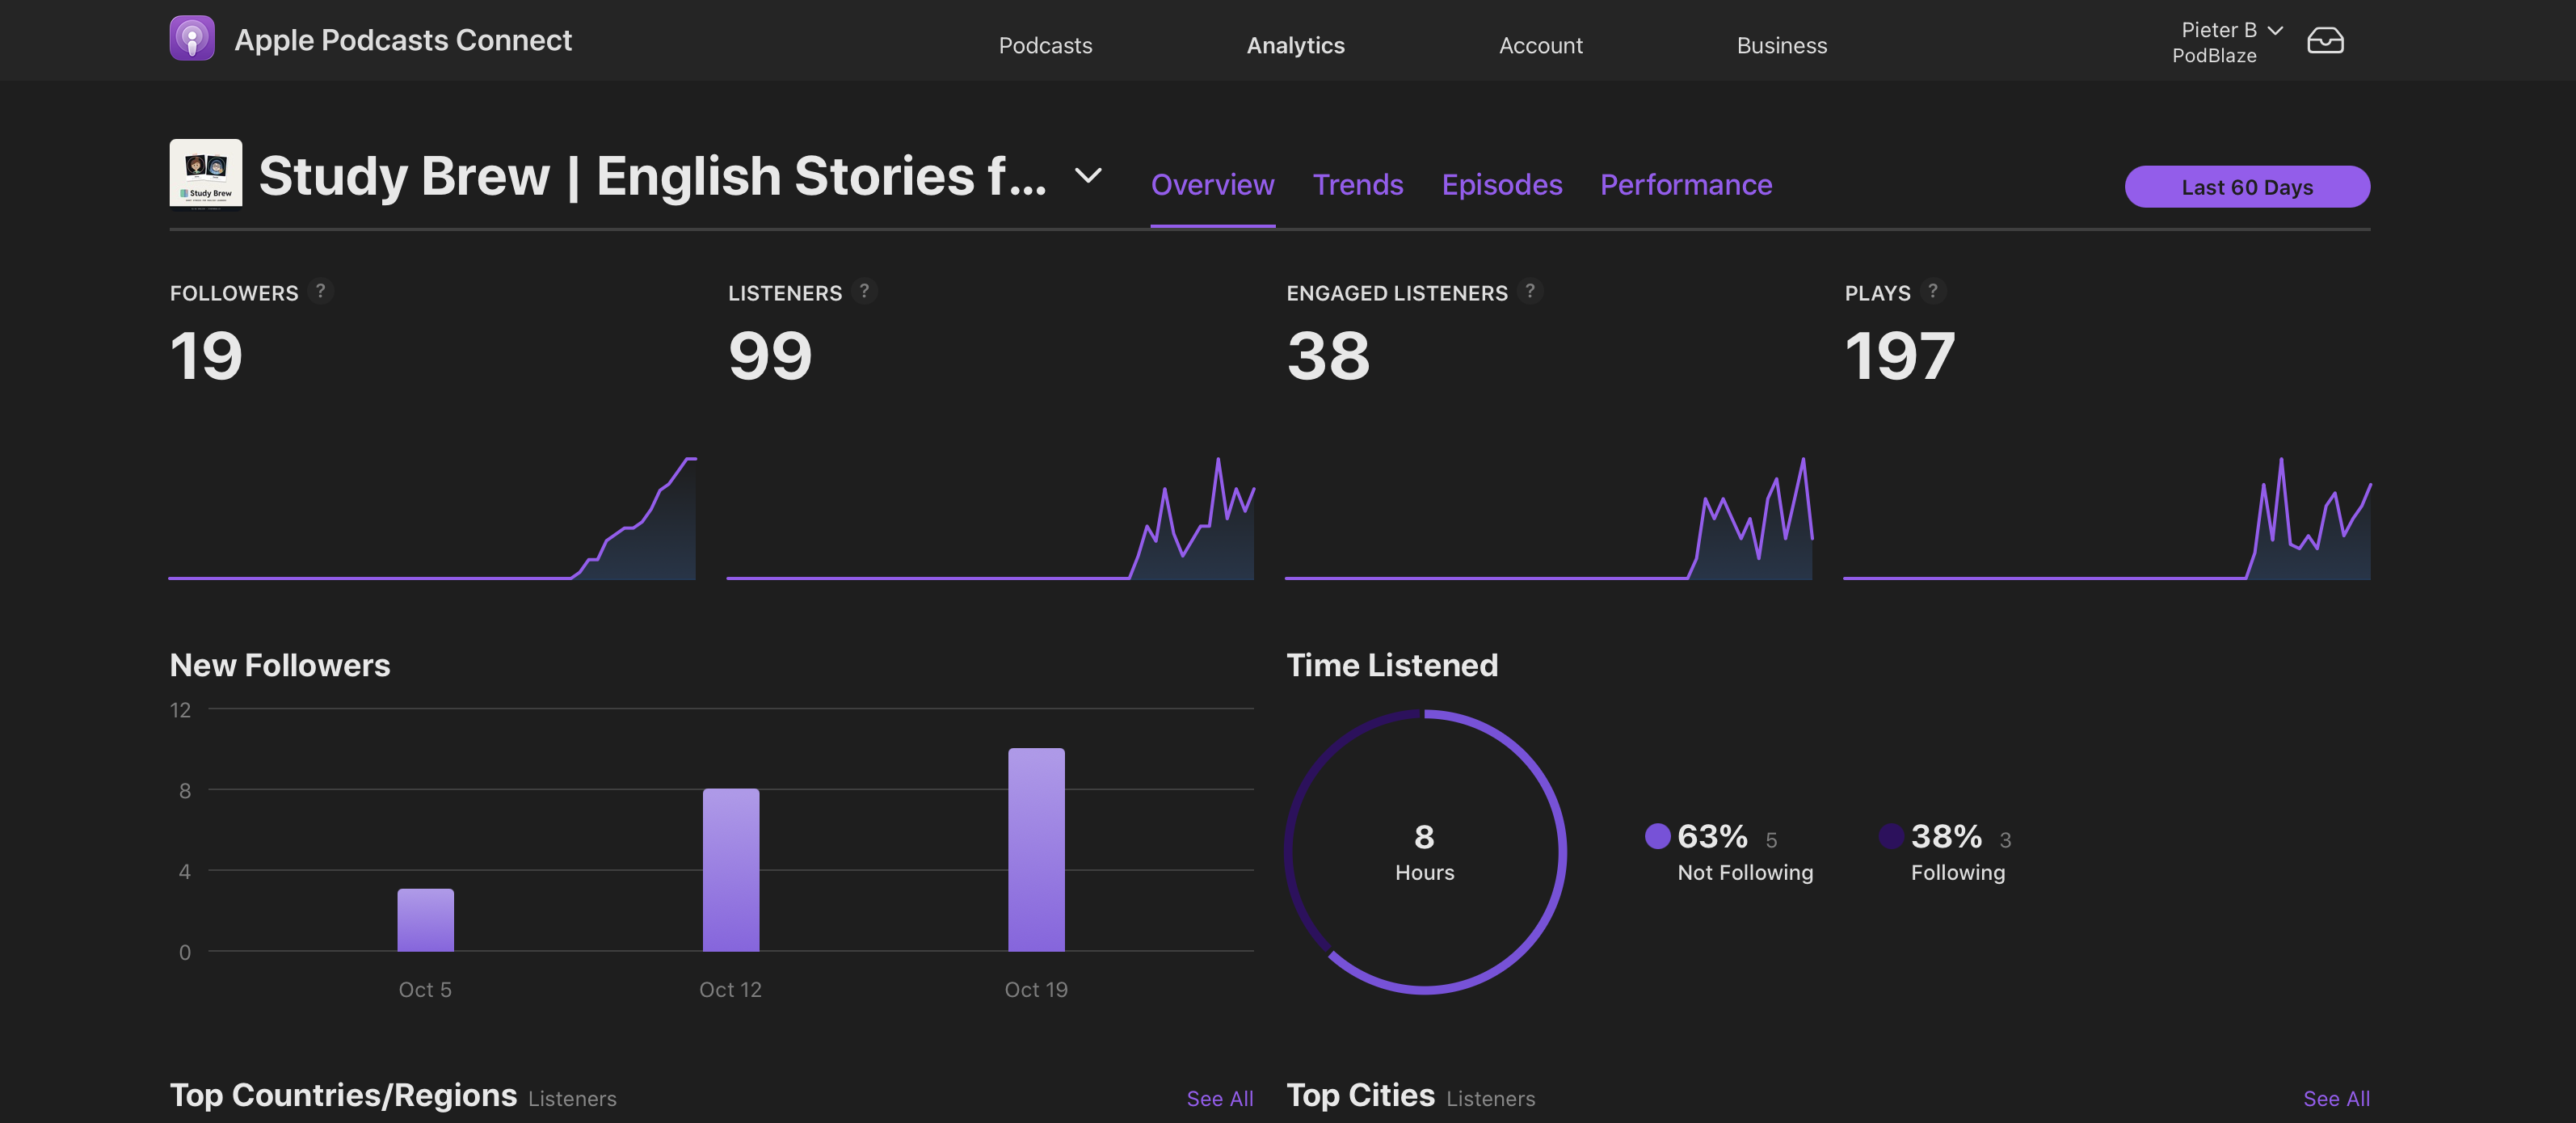Expand the podcast selector chevron
The image size is (2576, 1123).
[1088, 176]
